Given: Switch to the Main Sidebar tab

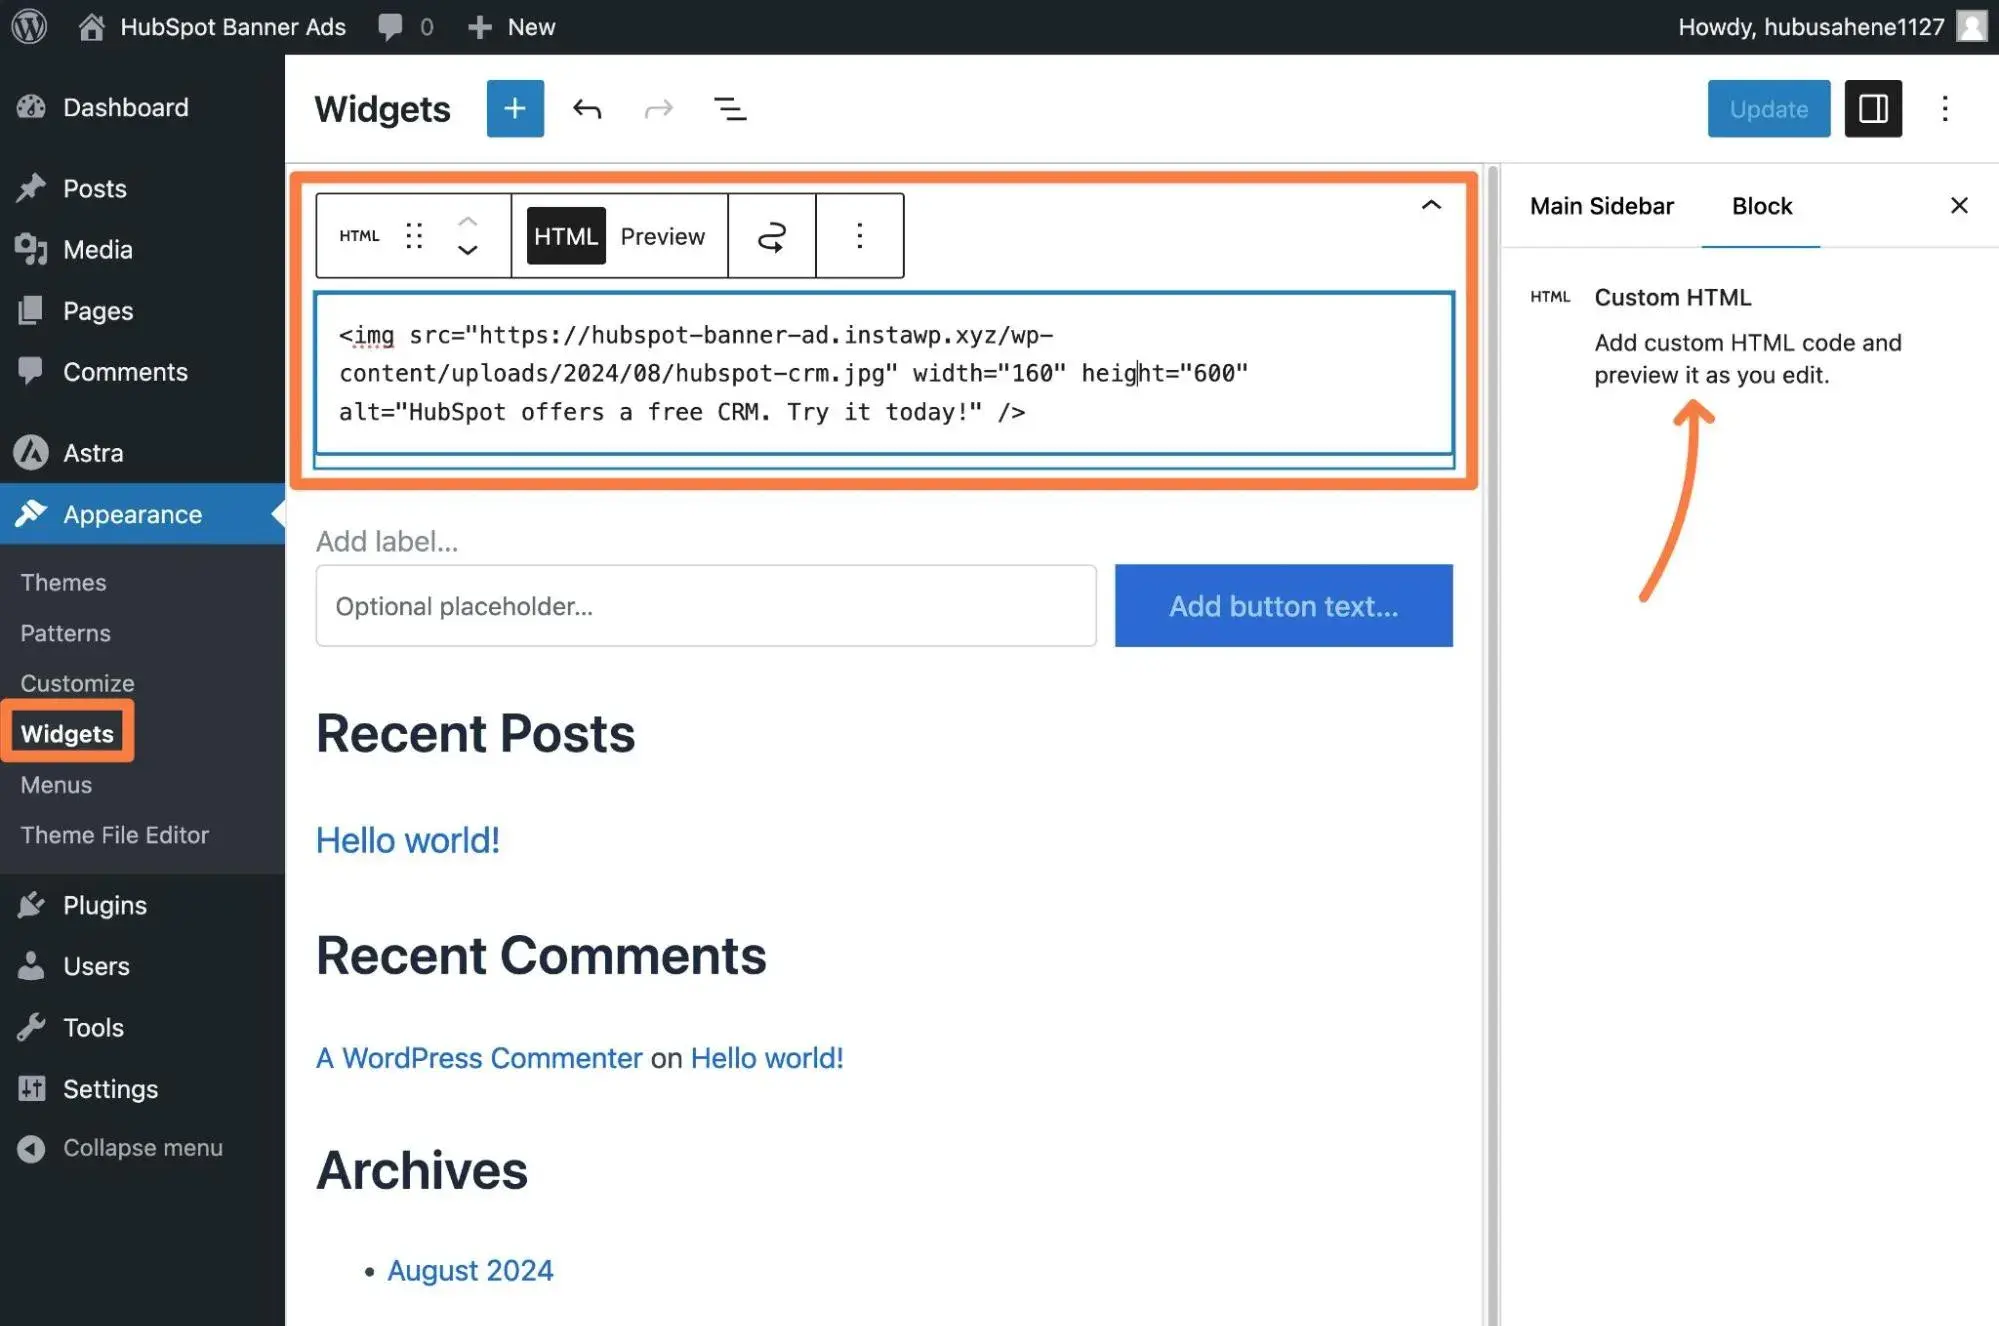Looking at the screenshot, I should point(1601,206).
